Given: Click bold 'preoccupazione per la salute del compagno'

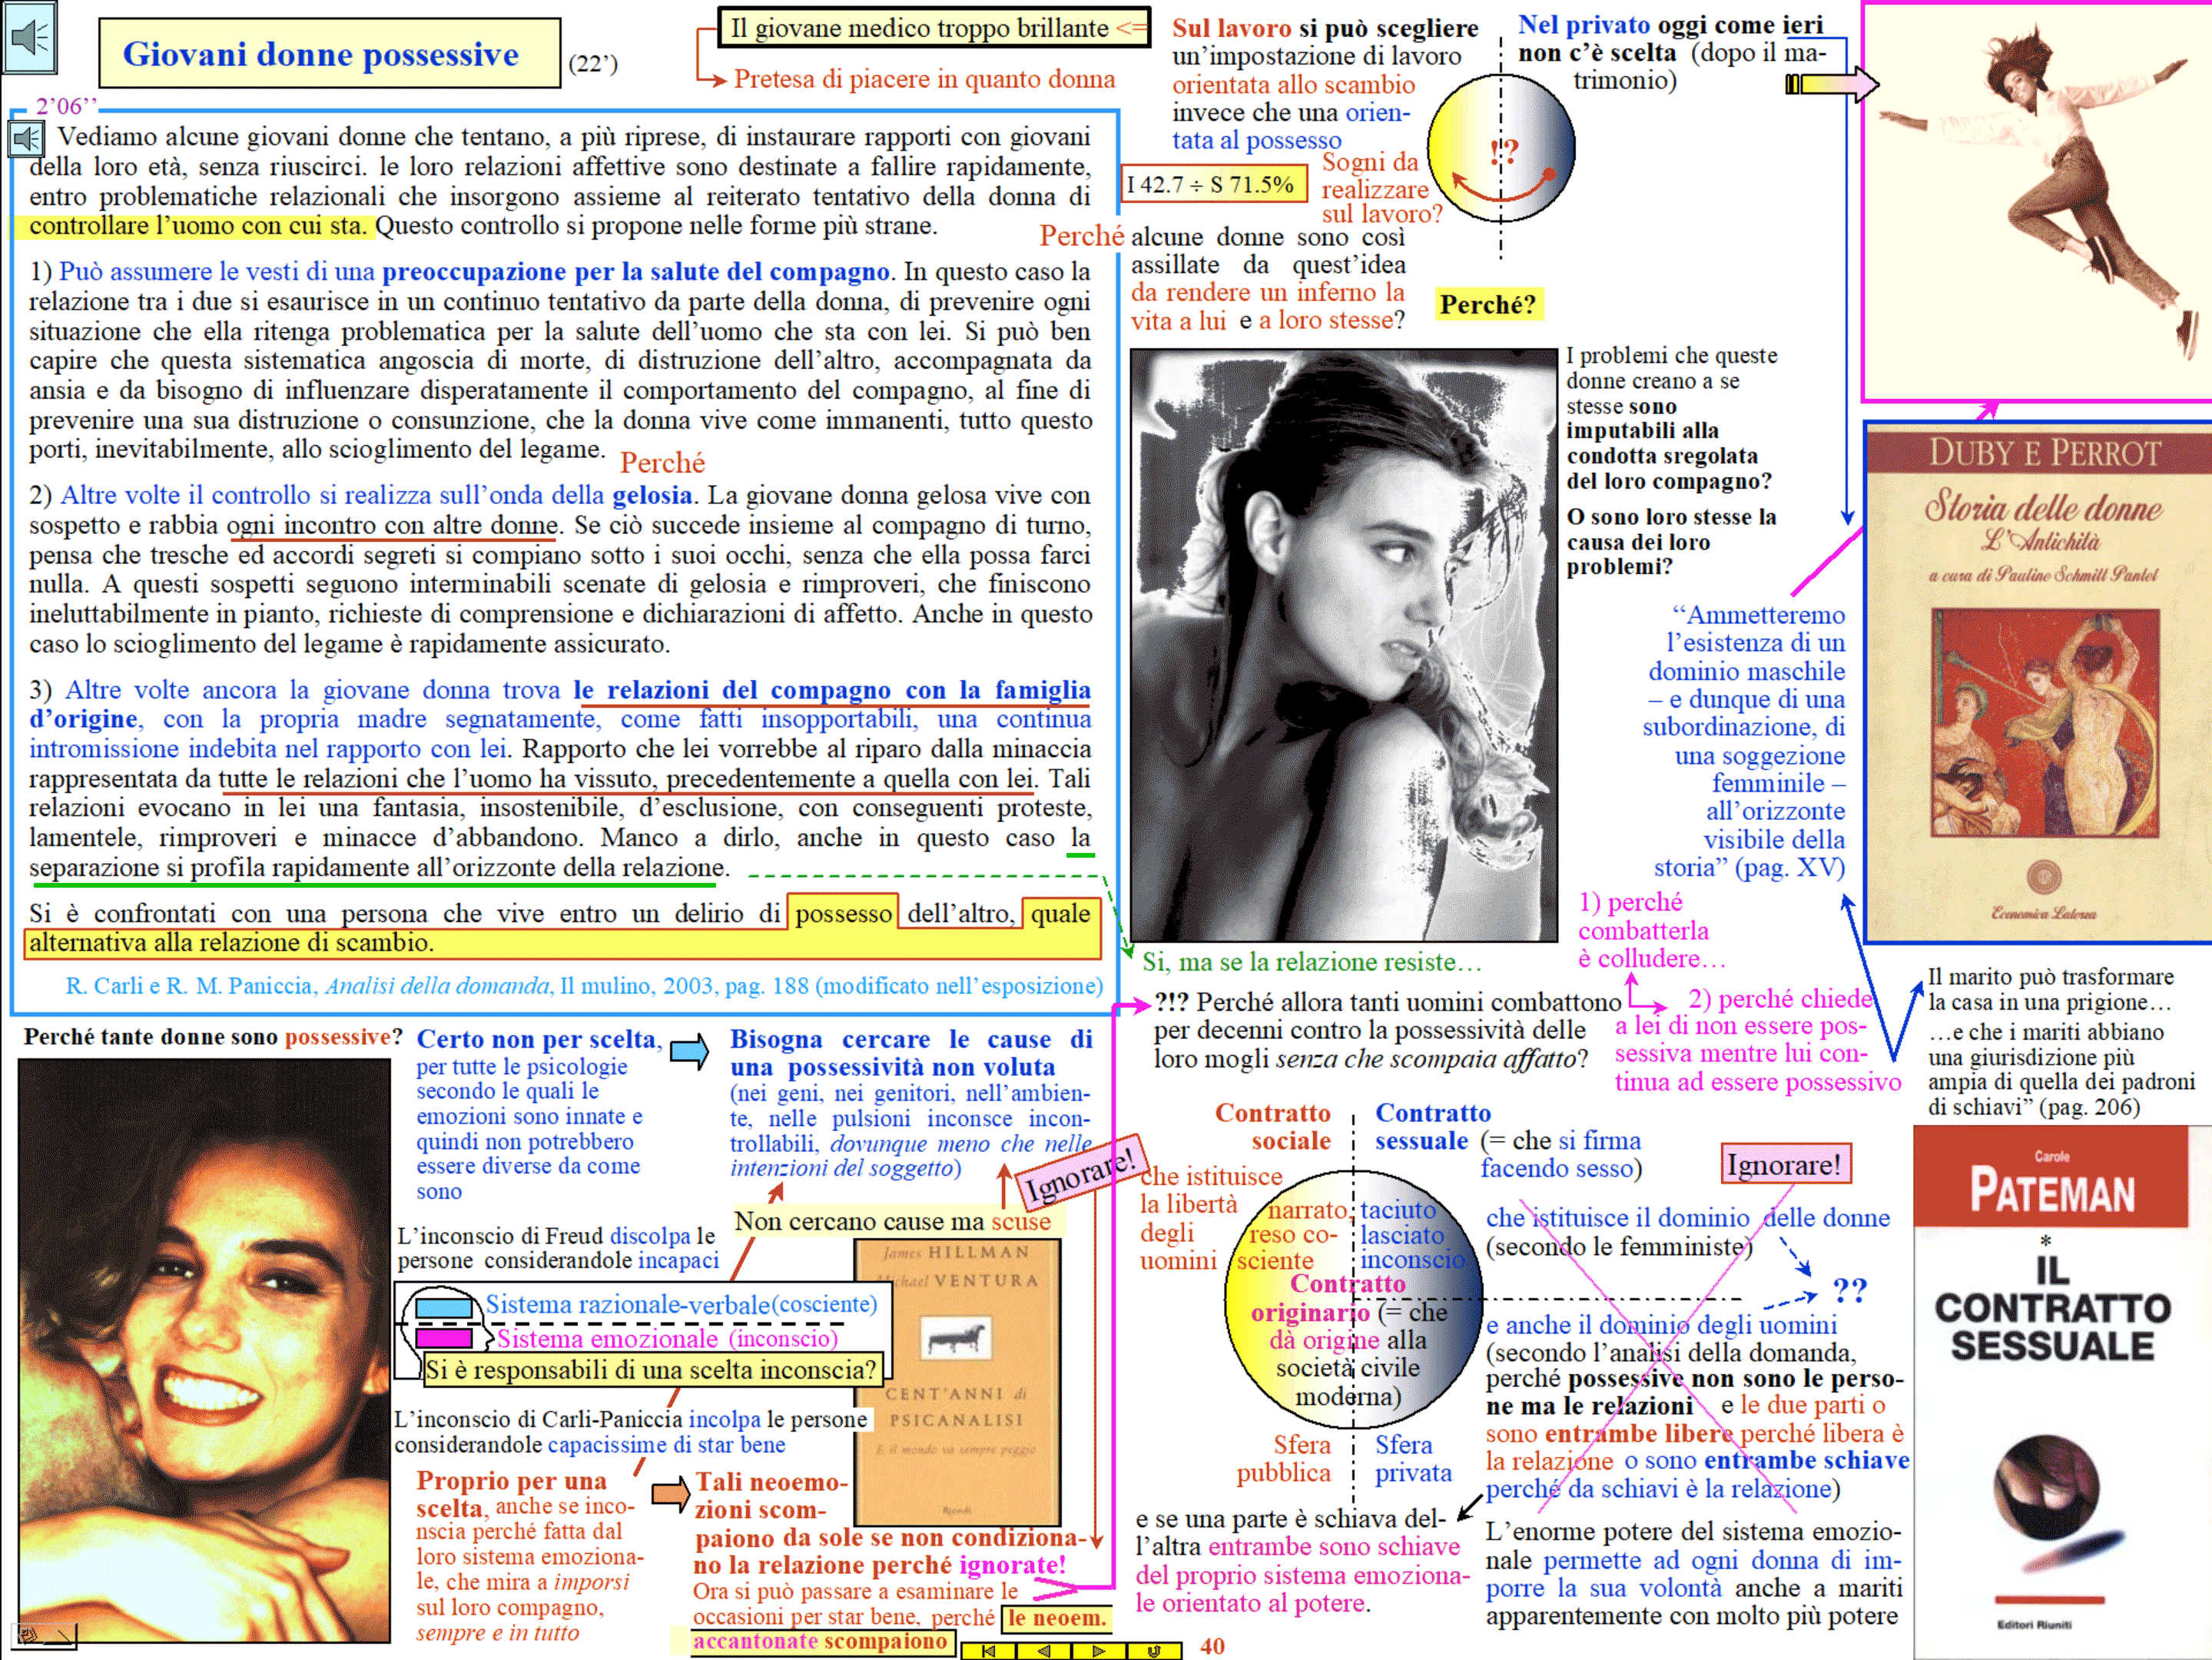Looking at the screenshot, I should coord(635,272).
